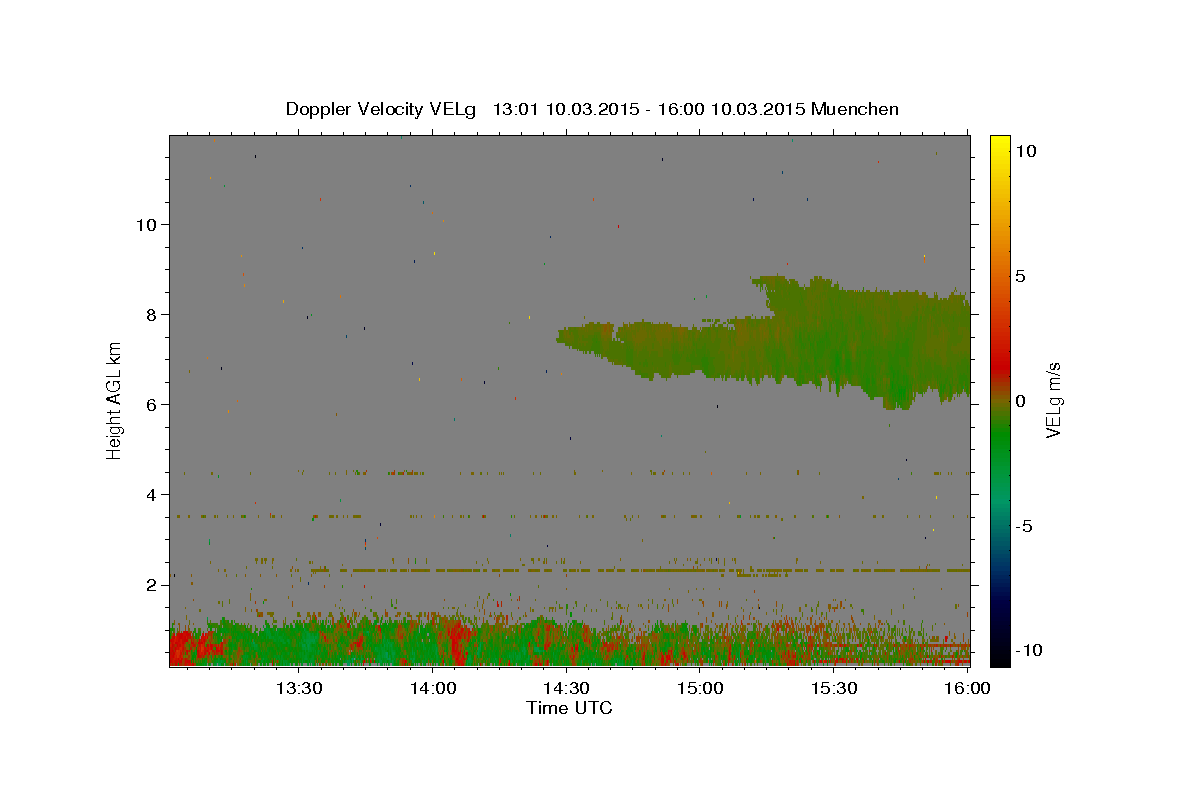
Task: Click the colorbar tick label 5
Action: pos(1020,276)
